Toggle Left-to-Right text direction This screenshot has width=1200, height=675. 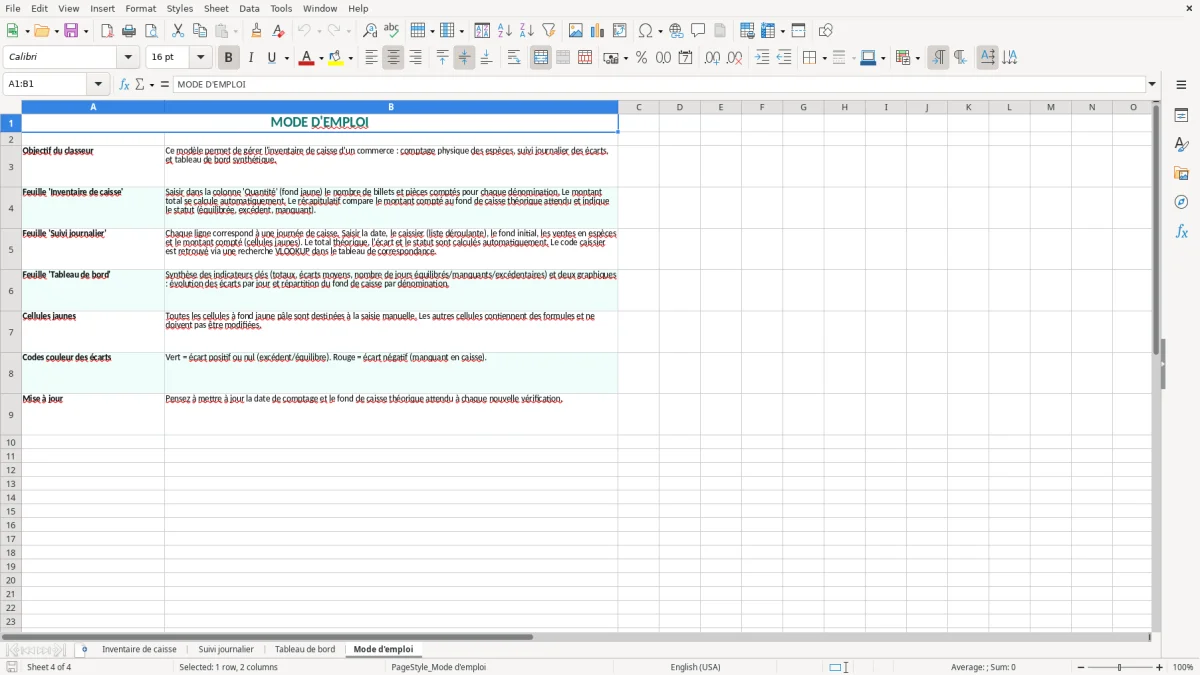pos(938,58)
